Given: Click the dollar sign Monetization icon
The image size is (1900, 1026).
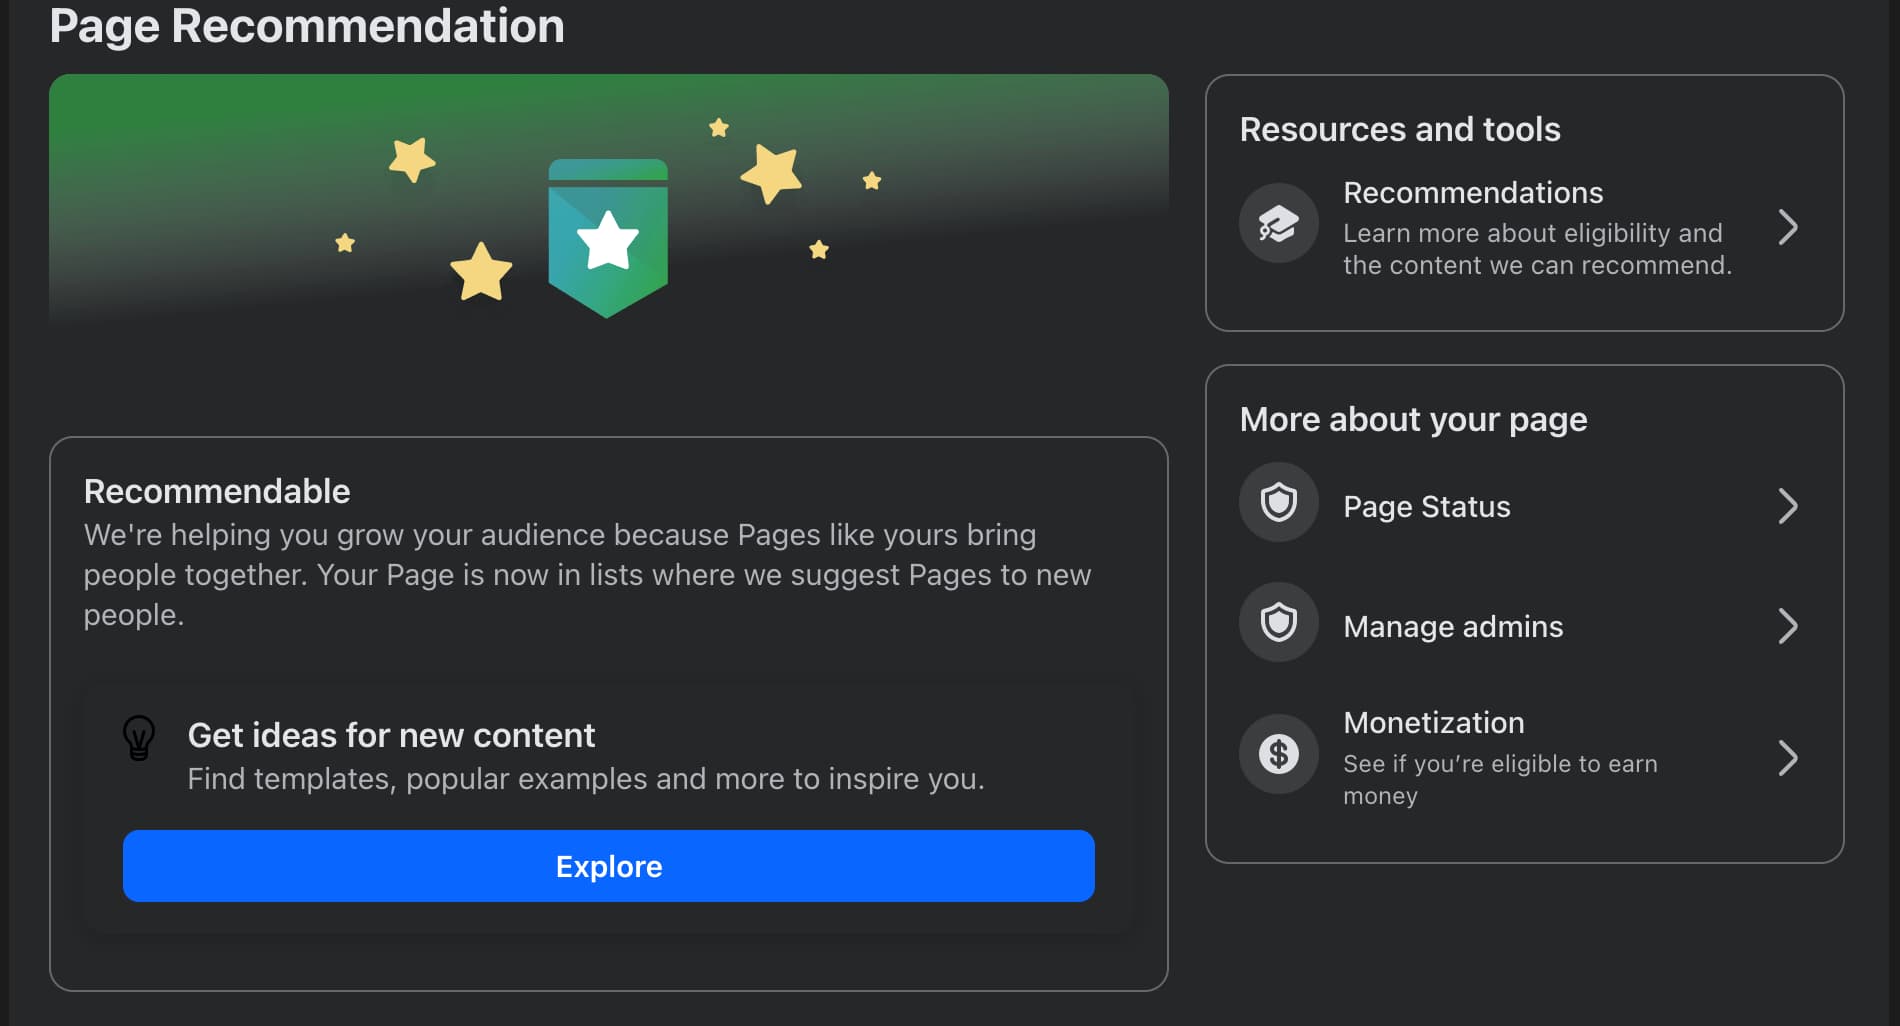Looking at the screenshot, I should [x=1278, y=754].
